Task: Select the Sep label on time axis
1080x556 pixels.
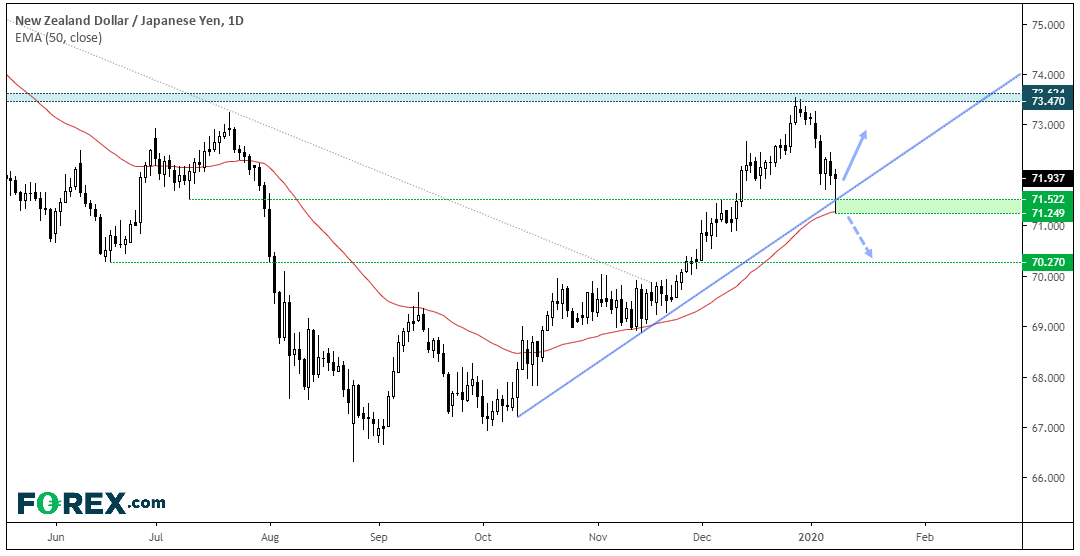Action: point(378,535)
